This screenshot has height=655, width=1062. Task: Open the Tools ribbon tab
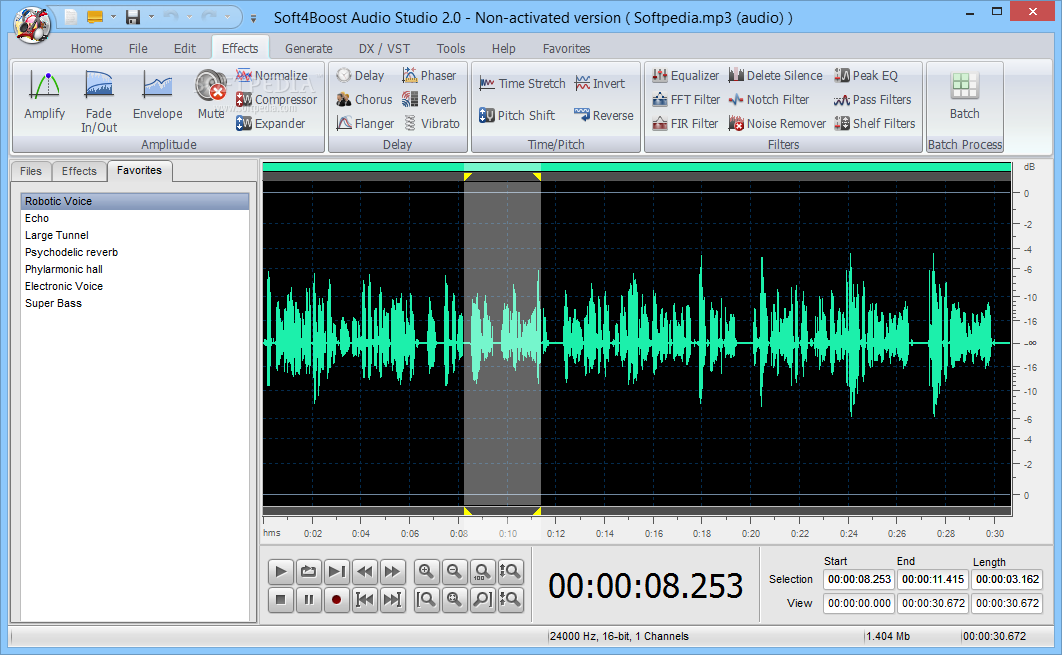[450, 49]
